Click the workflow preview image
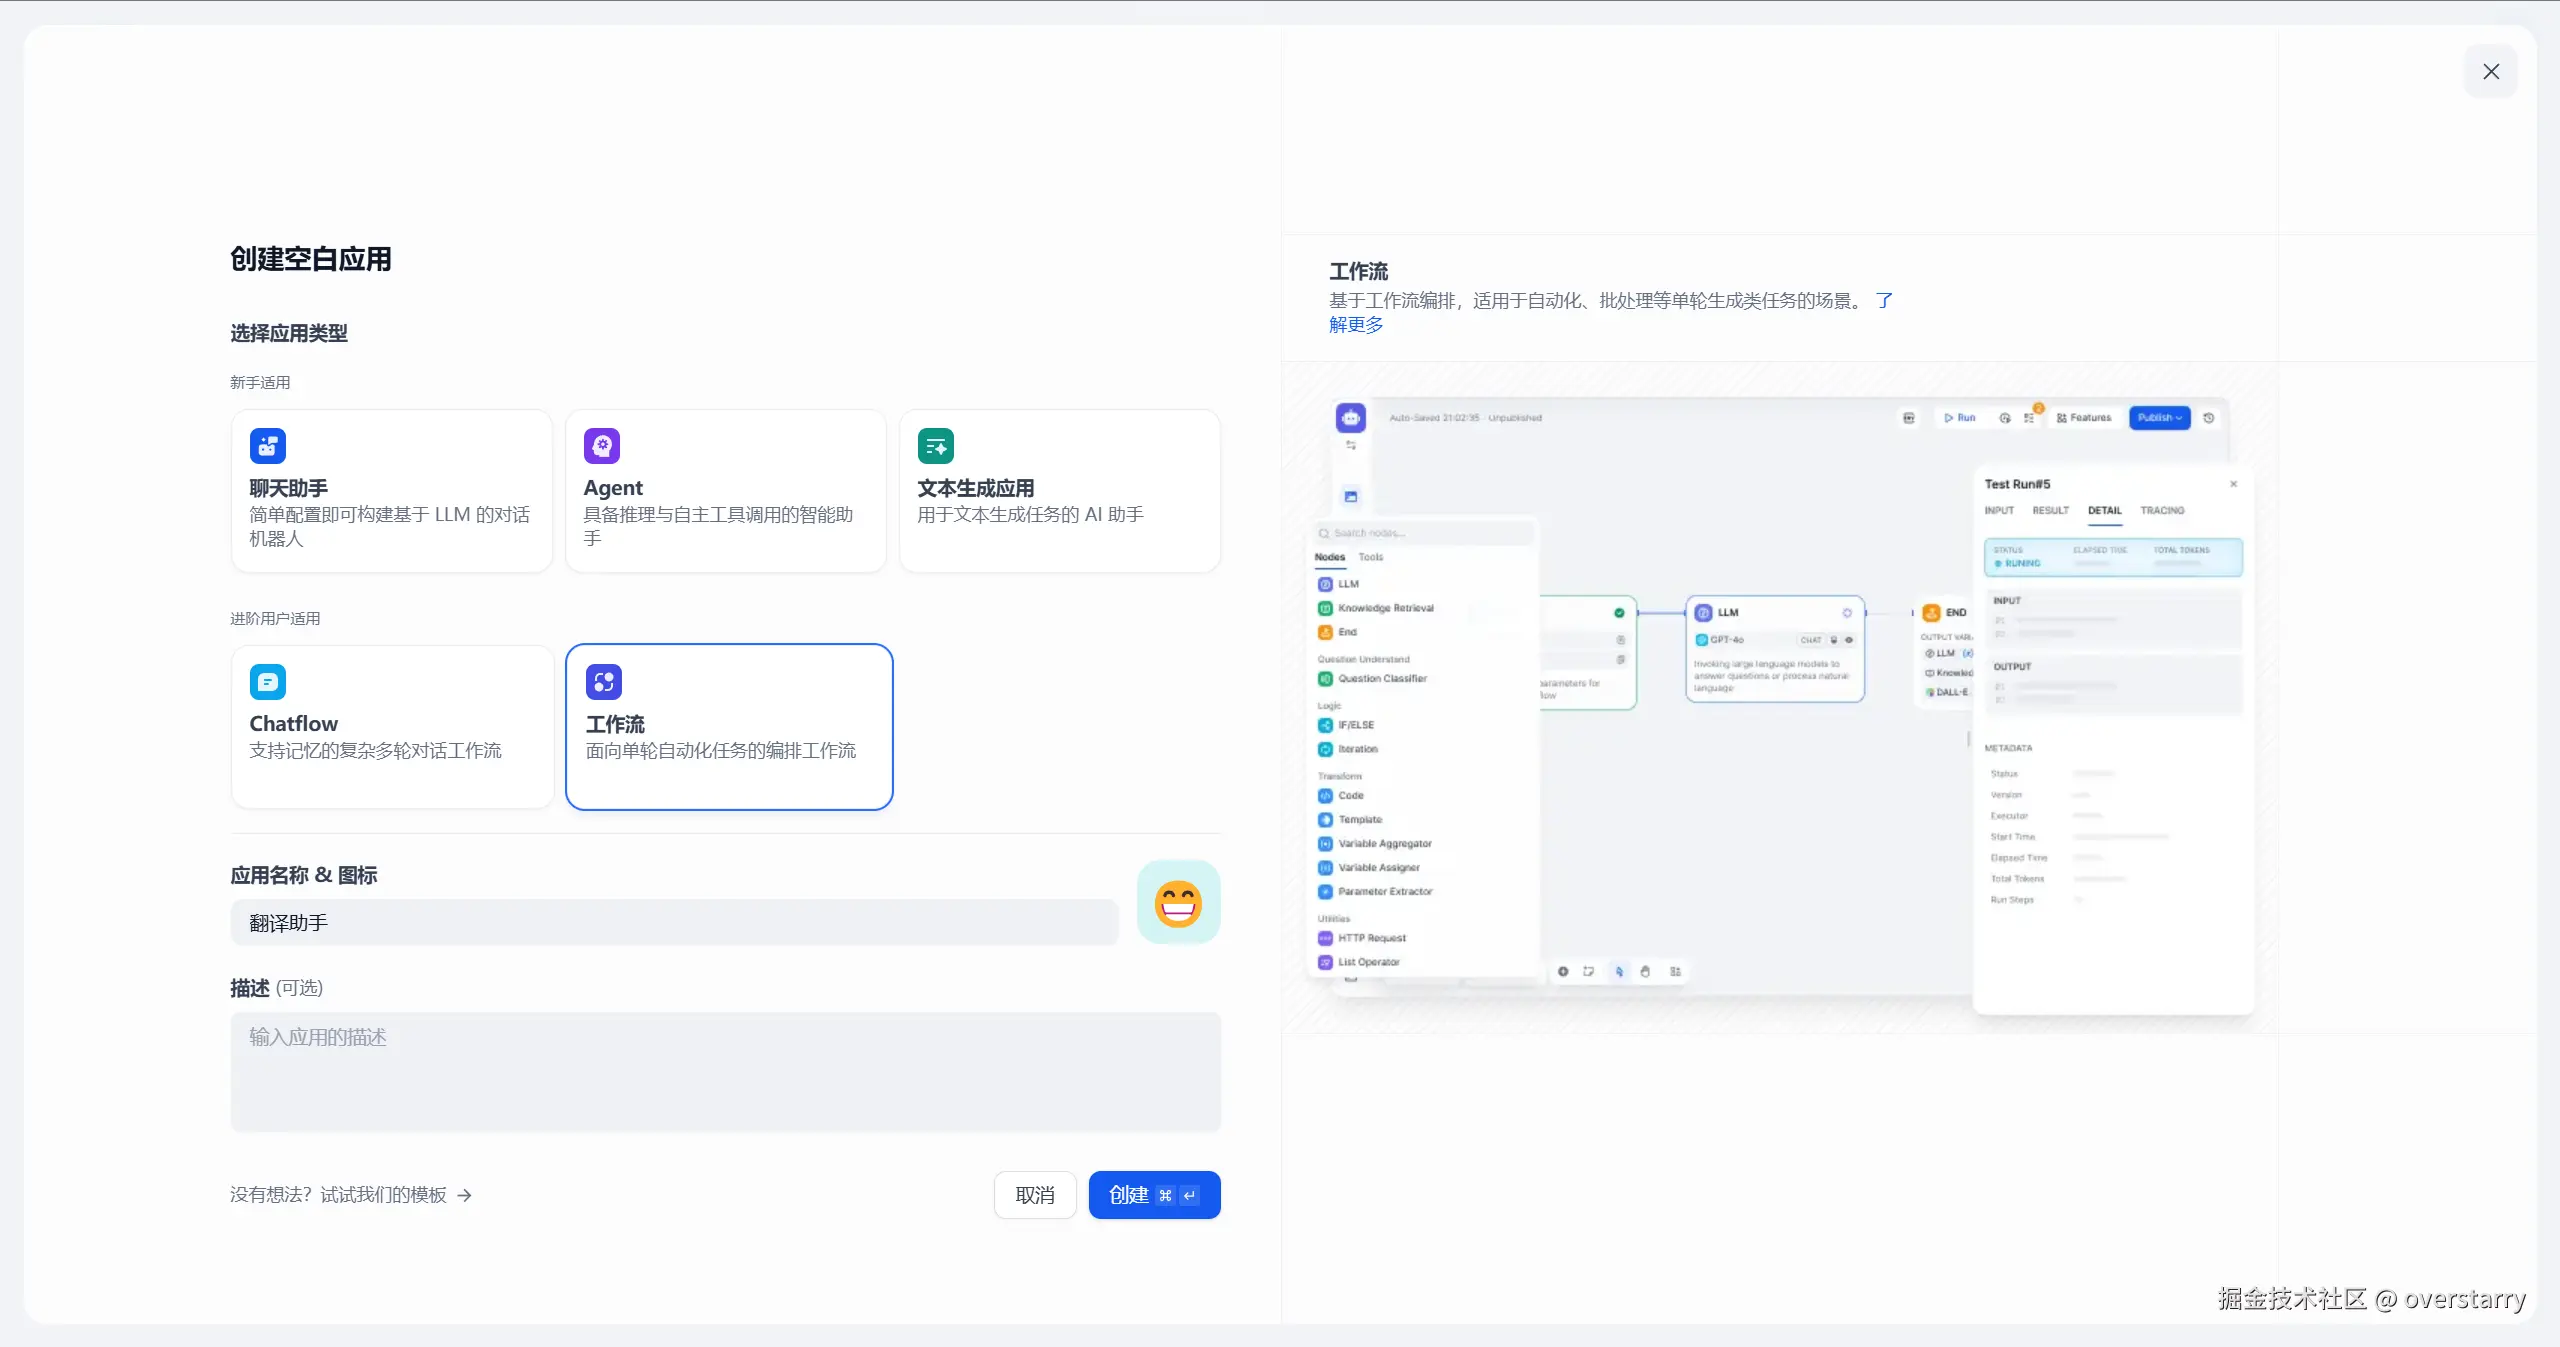The height and width of the screenshot is (1347, 2560). click(x=1780, y=700)
